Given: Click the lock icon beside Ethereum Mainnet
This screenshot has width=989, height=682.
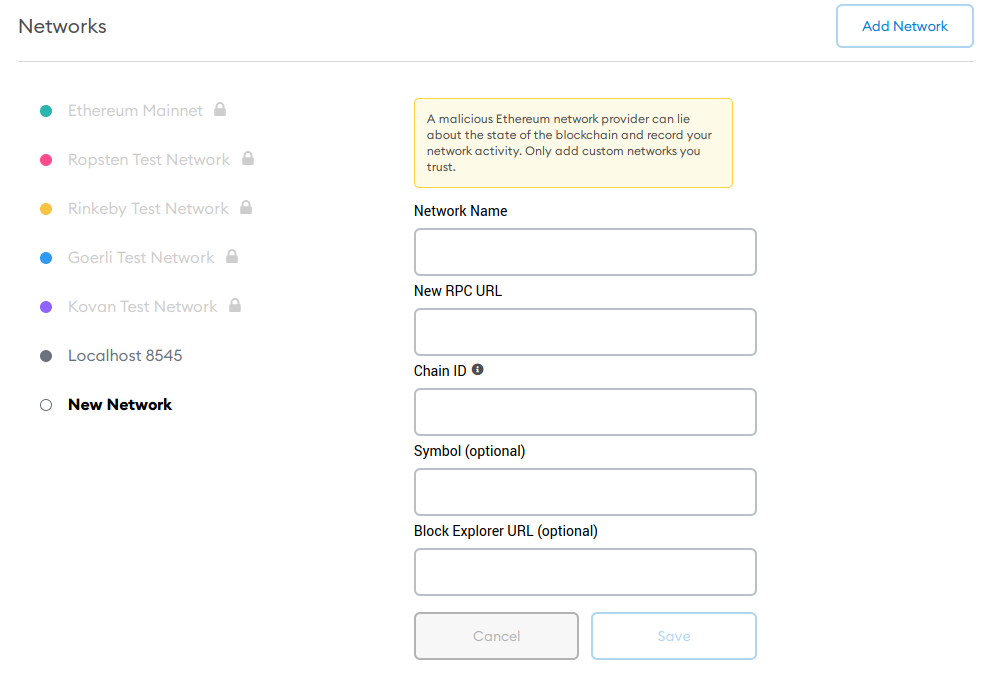Looking at the screenshot, I should [220, 109].
